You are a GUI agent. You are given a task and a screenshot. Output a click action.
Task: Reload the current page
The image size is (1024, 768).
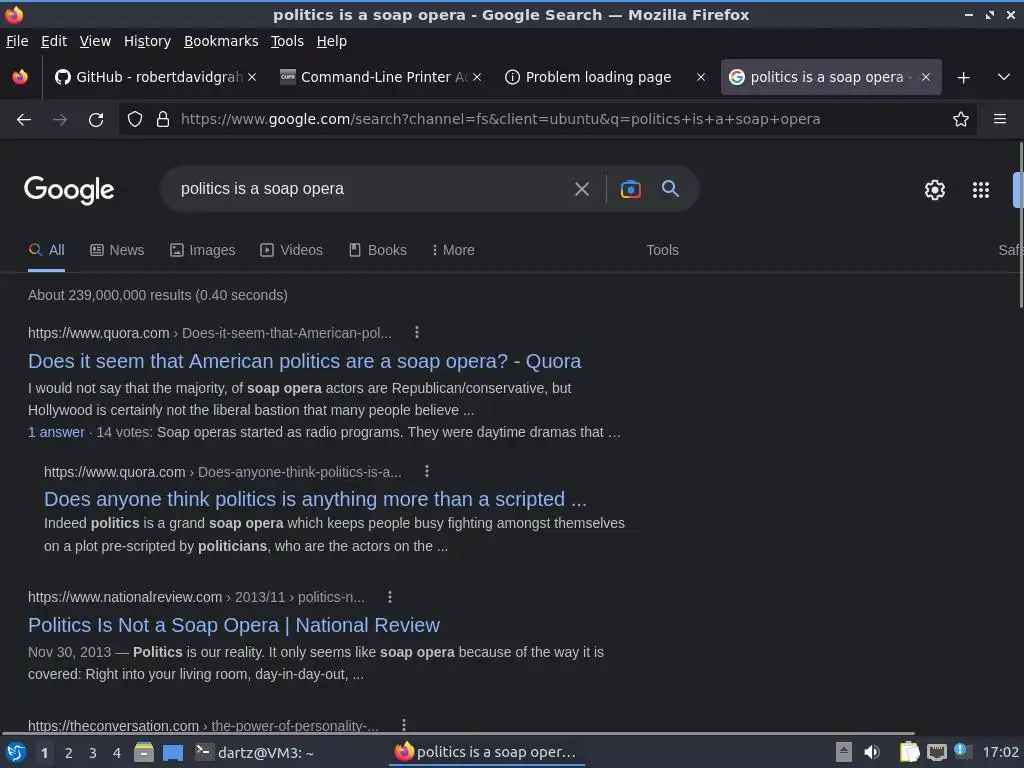pyautogui.click(x=96, y=120)
